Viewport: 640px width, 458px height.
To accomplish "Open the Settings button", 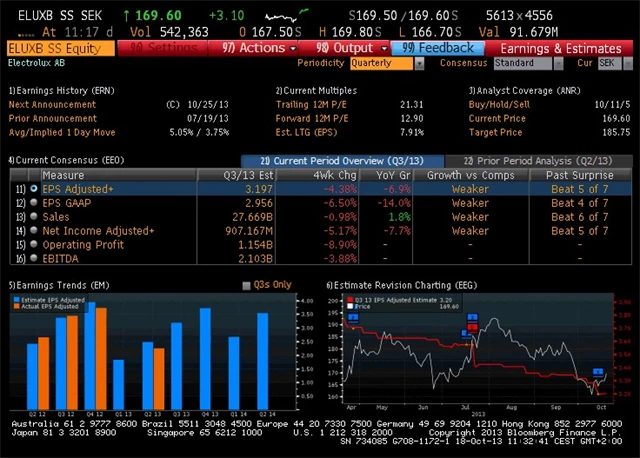I will click(162, 48).
